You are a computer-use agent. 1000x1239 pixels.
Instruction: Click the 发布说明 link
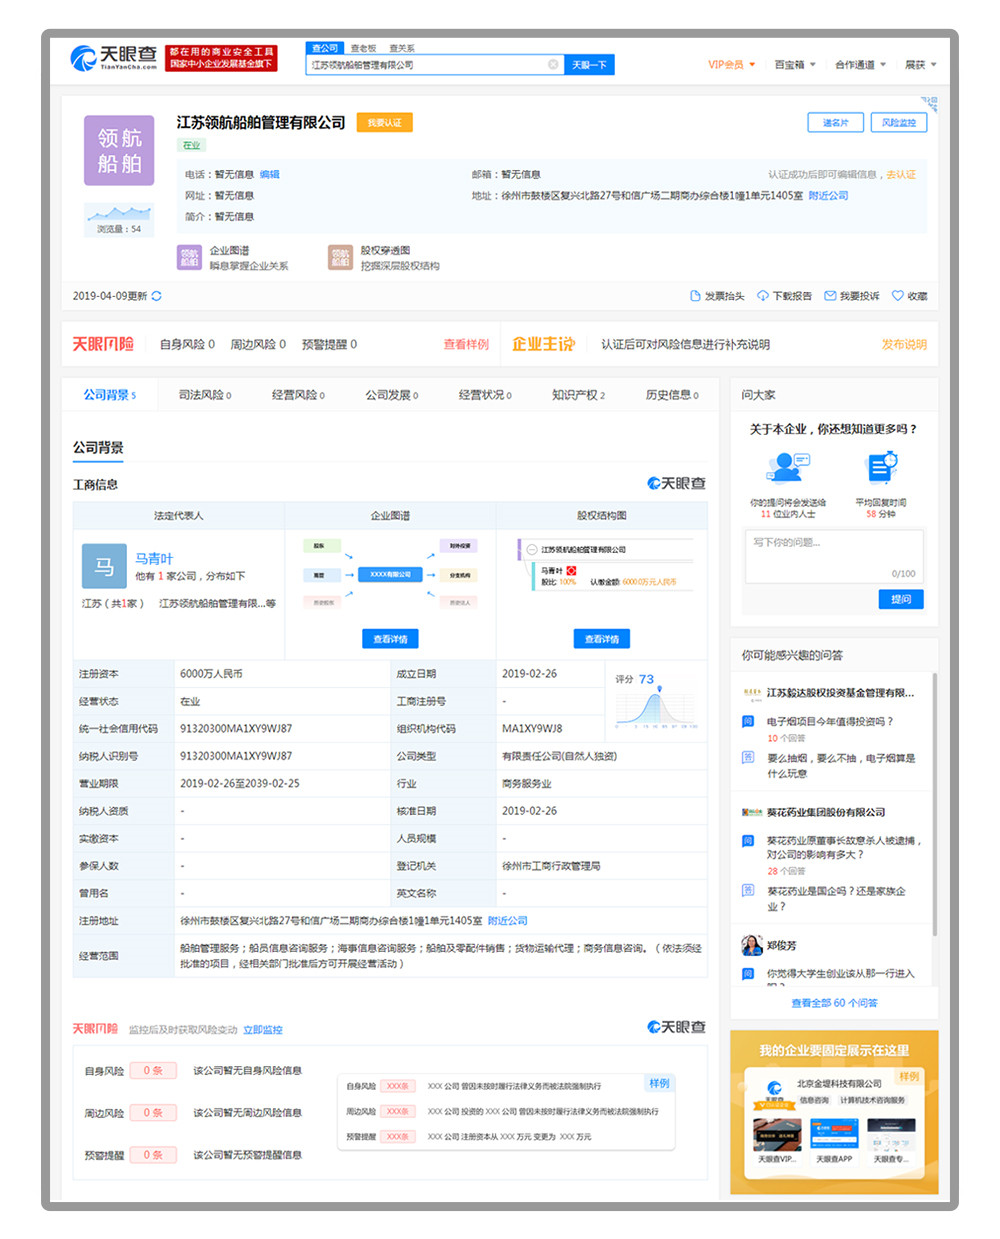click(x=904, y=345)
